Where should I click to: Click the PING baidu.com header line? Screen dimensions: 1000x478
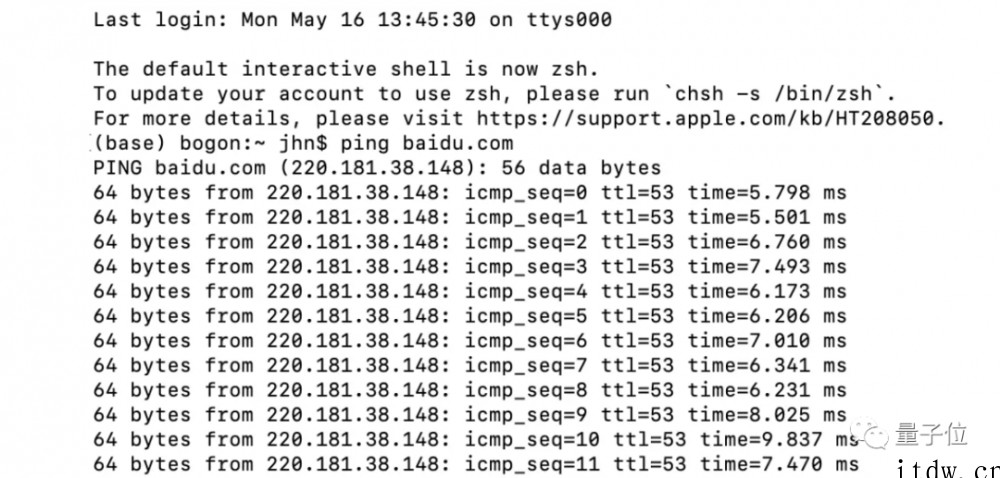click(378, 168)
